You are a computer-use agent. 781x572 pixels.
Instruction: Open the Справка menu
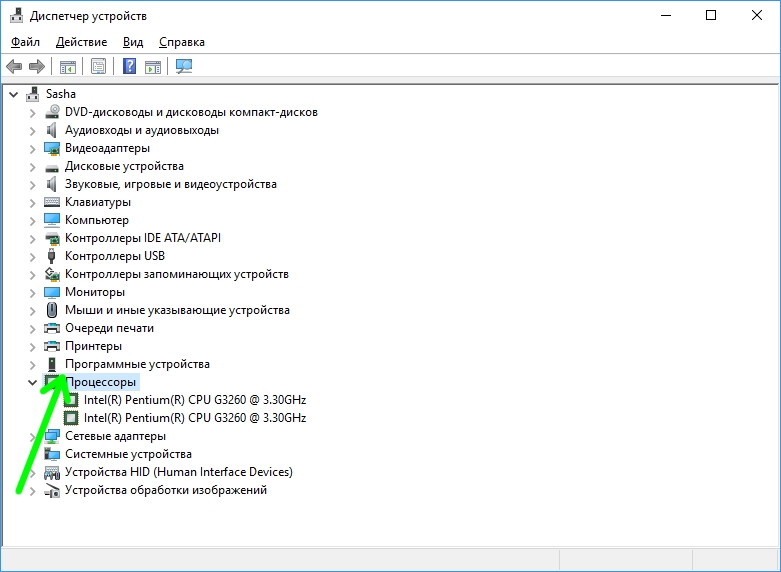pyautogui.click(x=182, y=42)
